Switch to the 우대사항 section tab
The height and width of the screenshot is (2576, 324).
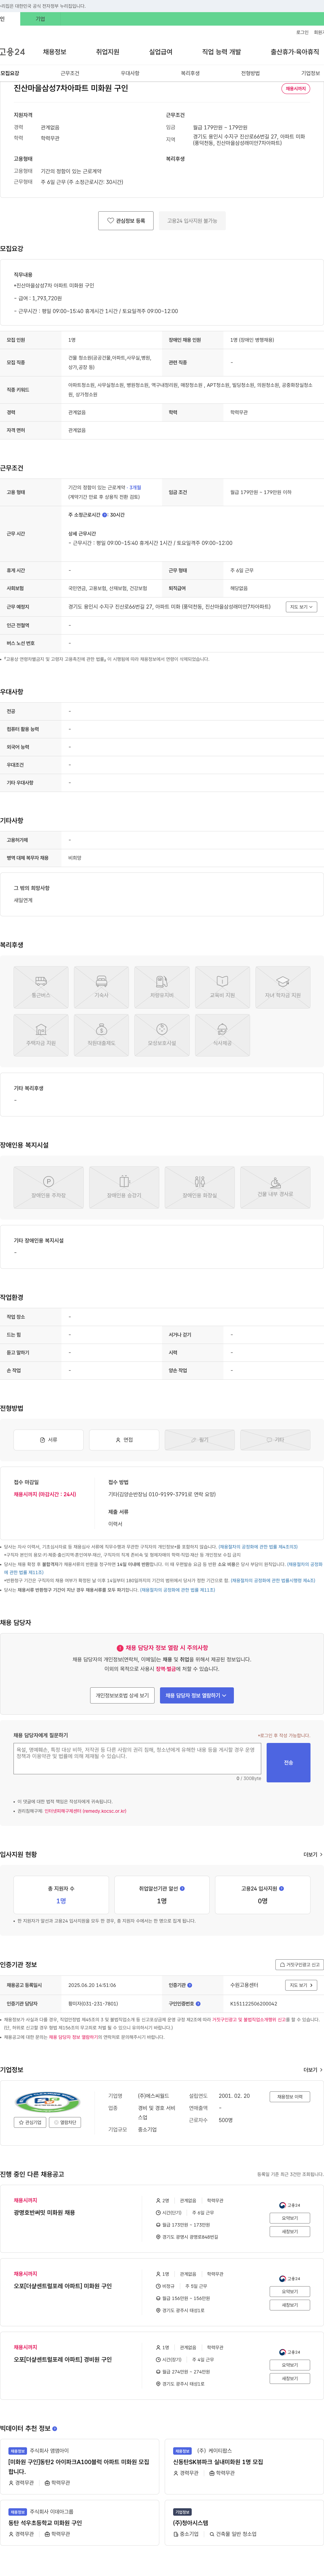[x=130, y=73]
